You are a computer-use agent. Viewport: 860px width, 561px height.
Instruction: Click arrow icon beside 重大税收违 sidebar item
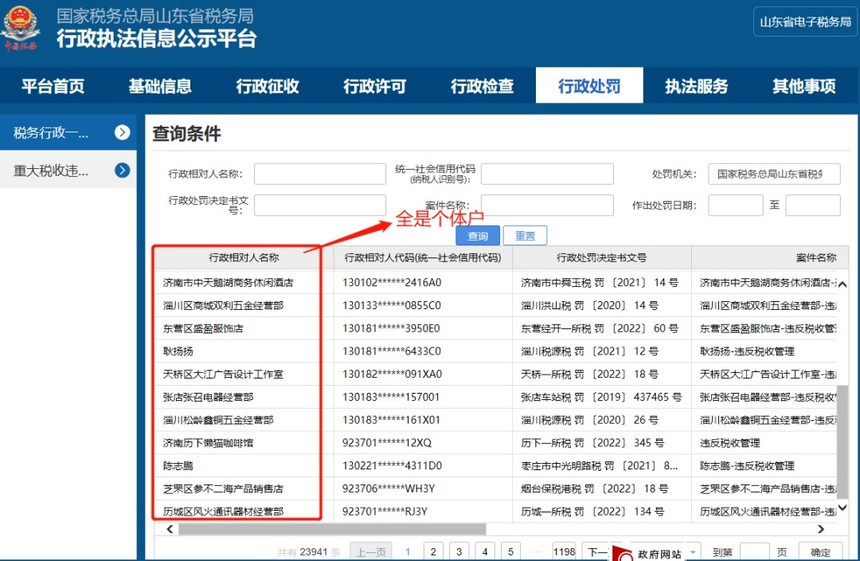point(122,170)
